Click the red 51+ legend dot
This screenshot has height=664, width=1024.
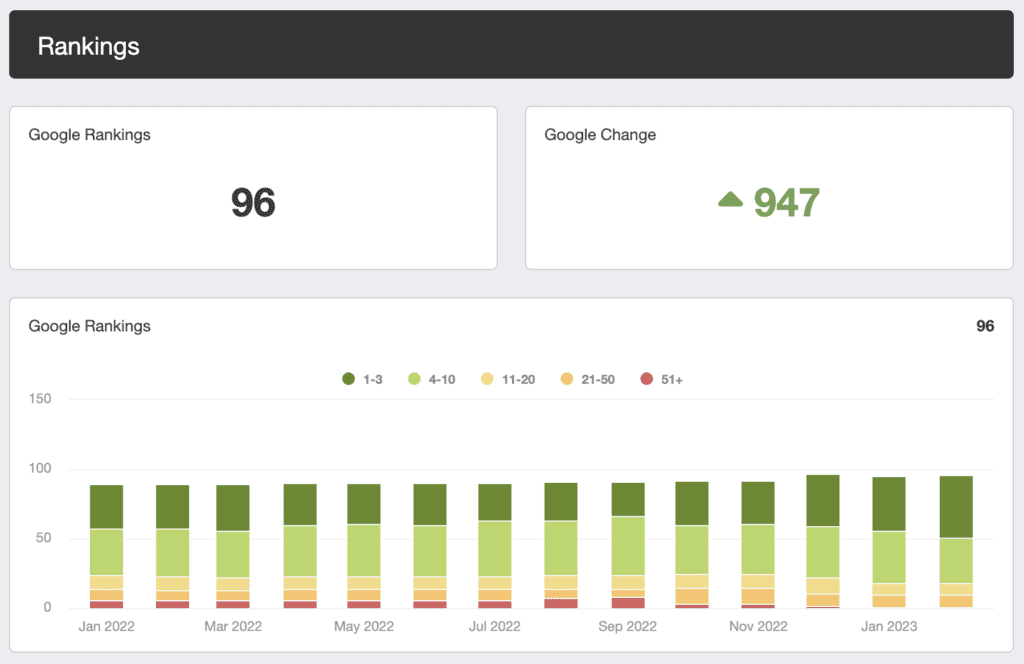click(647, 379)
